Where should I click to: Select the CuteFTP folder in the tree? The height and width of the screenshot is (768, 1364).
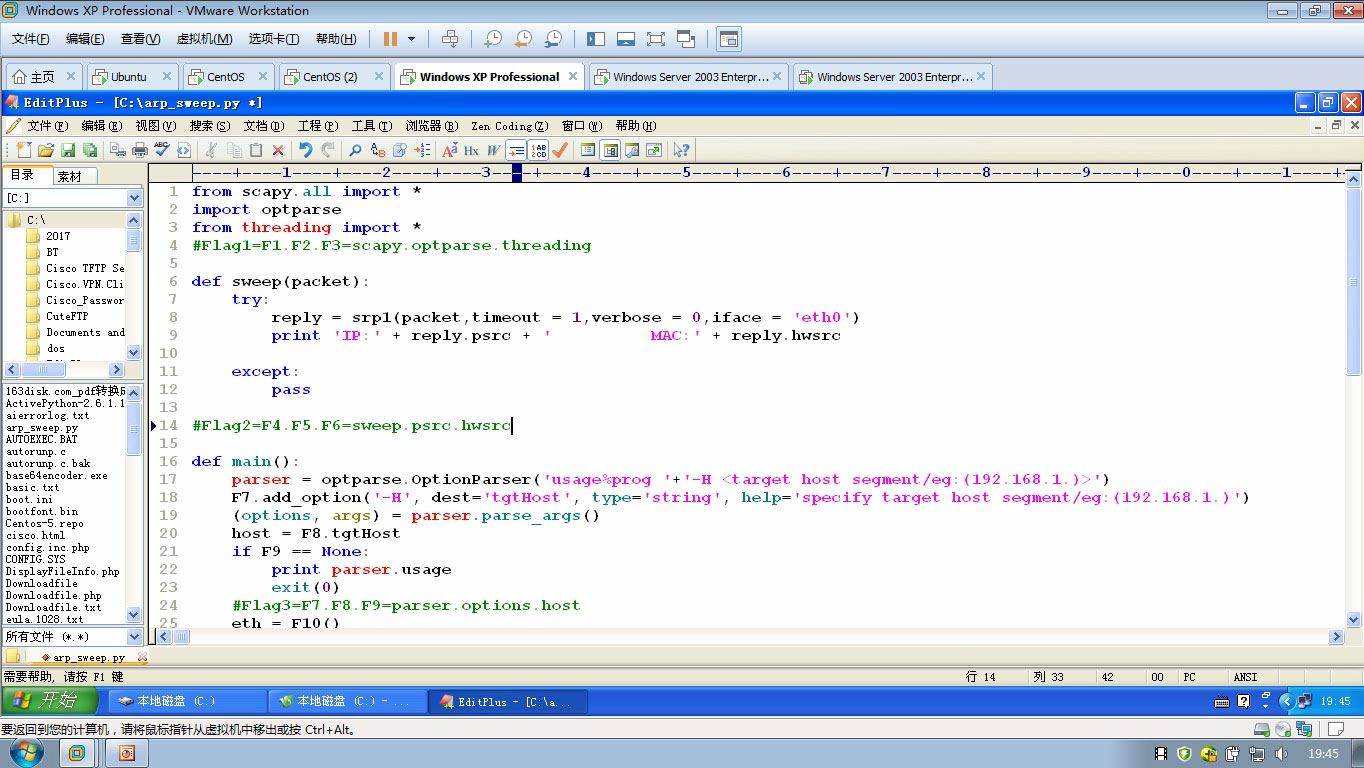66,316
